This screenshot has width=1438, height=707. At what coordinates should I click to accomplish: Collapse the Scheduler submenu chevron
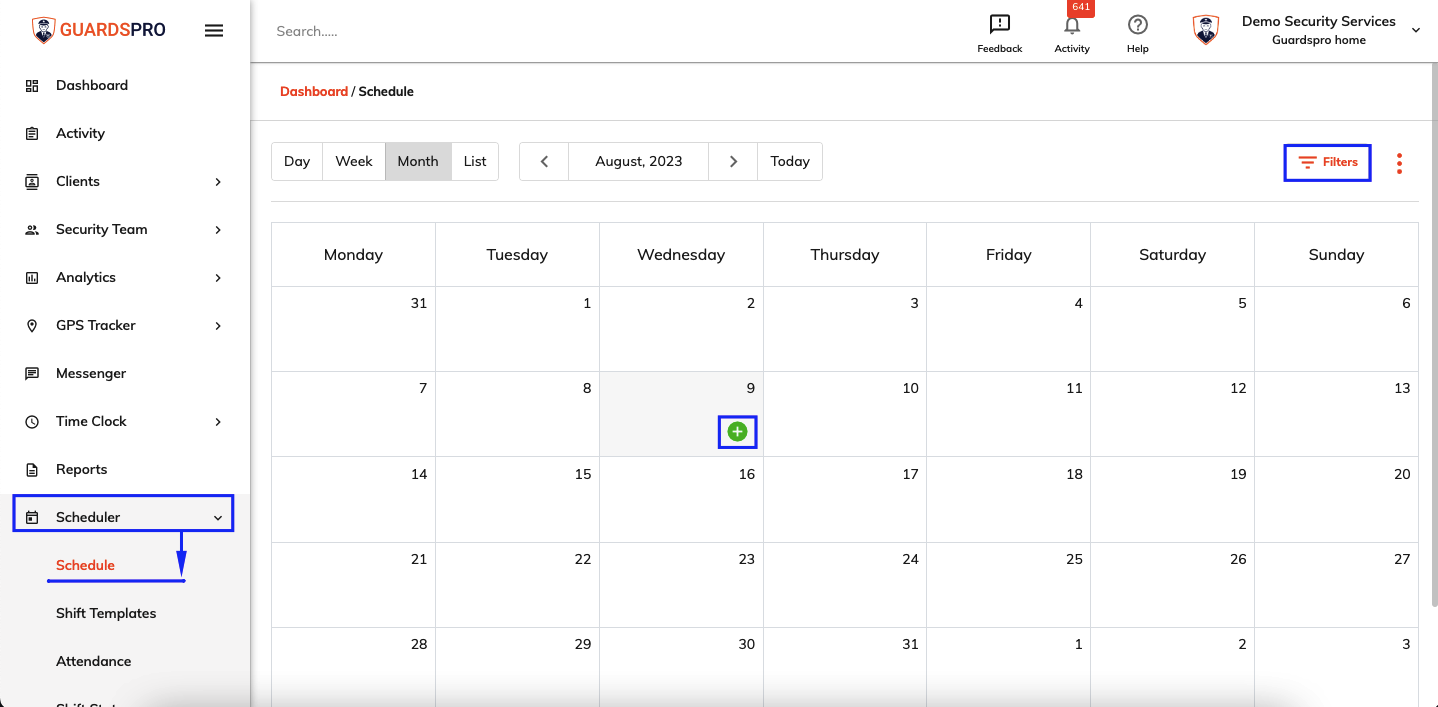point(218,518)
